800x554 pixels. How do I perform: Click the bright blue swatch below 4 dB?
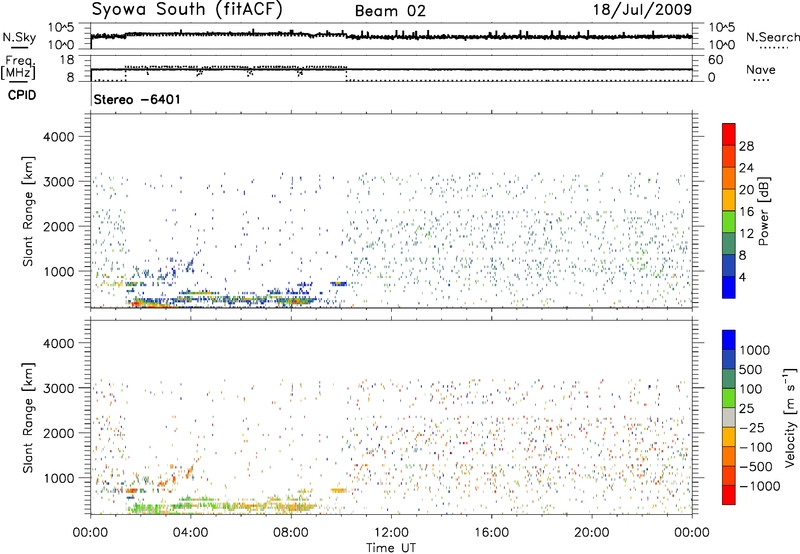pos(729,287)
